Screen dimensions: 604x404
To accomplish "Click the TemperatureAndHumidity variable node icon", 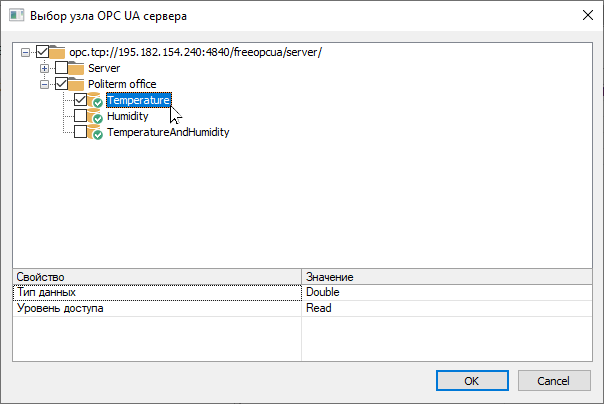I will pos(96,133).
